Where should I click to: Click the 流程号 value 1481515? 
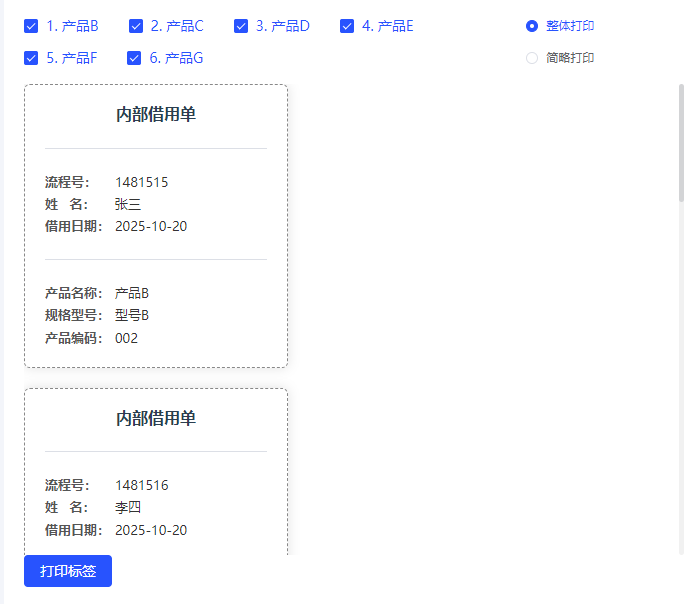point(142,182)
